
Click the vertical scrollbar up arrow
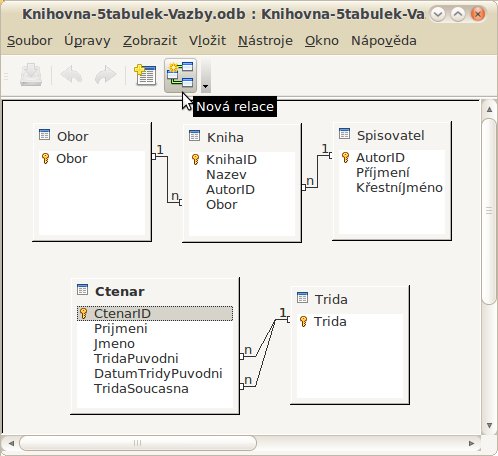(489, 109)
